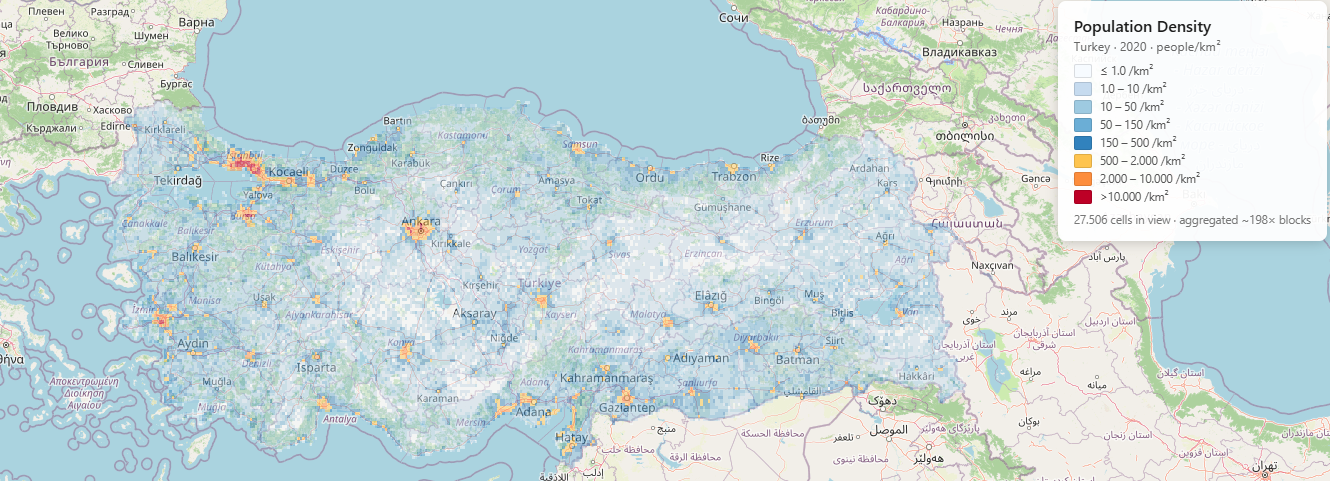This screenshot has height=481, width=1330.
Task: Click the Bartın map label
Action: coord(397,121)
